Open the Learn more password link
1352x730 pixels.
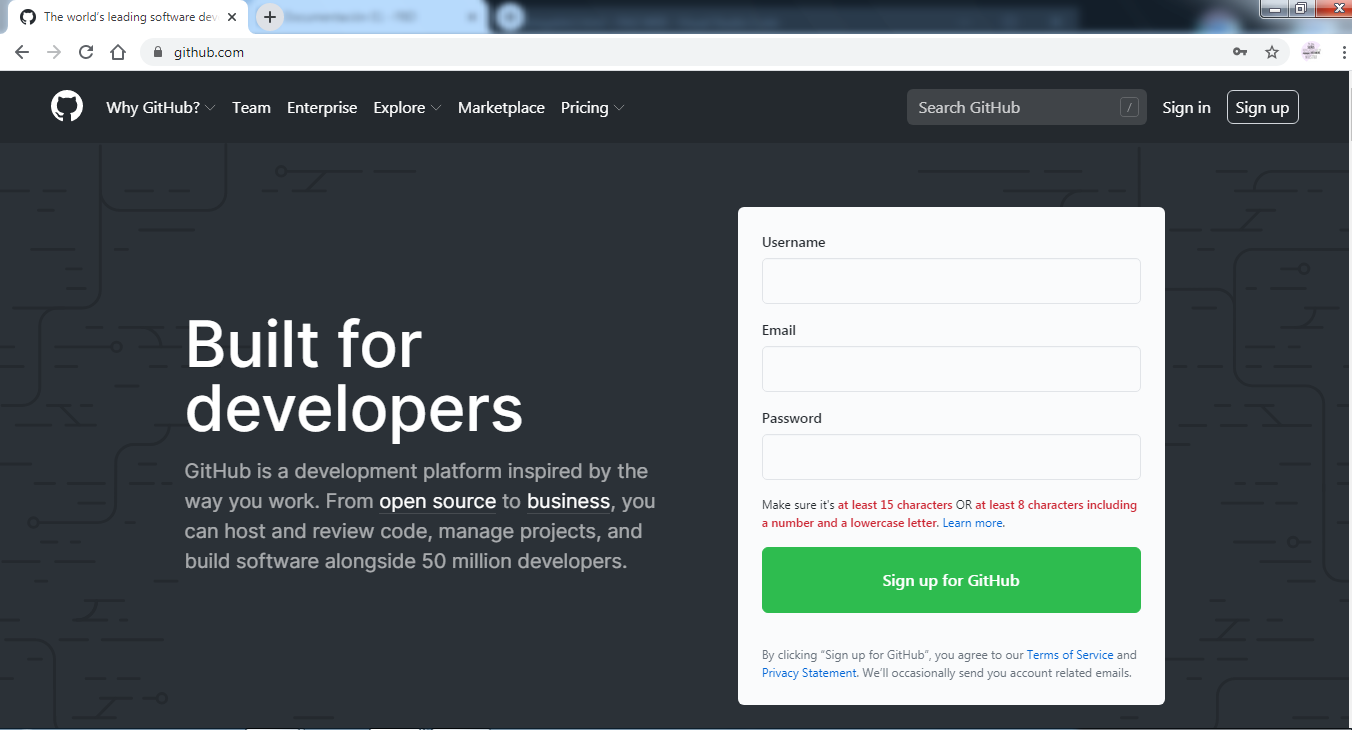(x=973, y=523)
